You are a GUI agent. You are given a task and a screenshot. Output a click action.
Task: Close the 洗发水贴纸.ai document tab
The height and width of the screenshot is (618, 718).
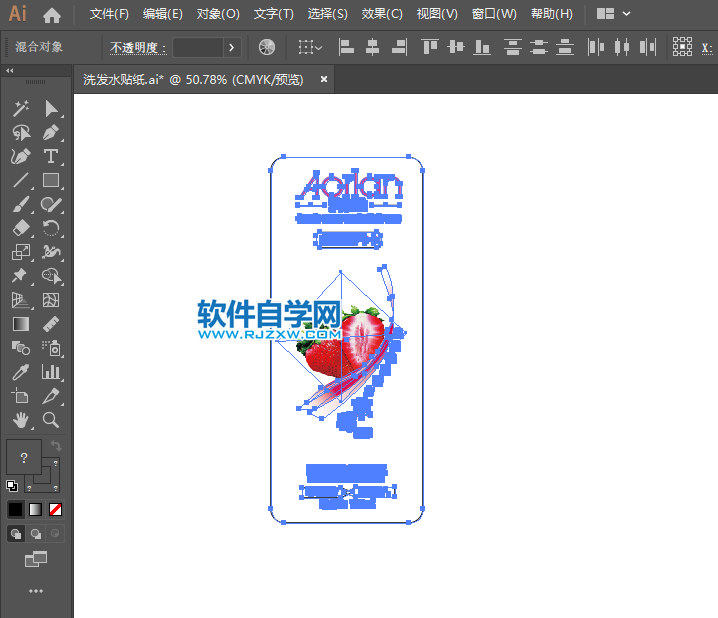pos(324,79)
